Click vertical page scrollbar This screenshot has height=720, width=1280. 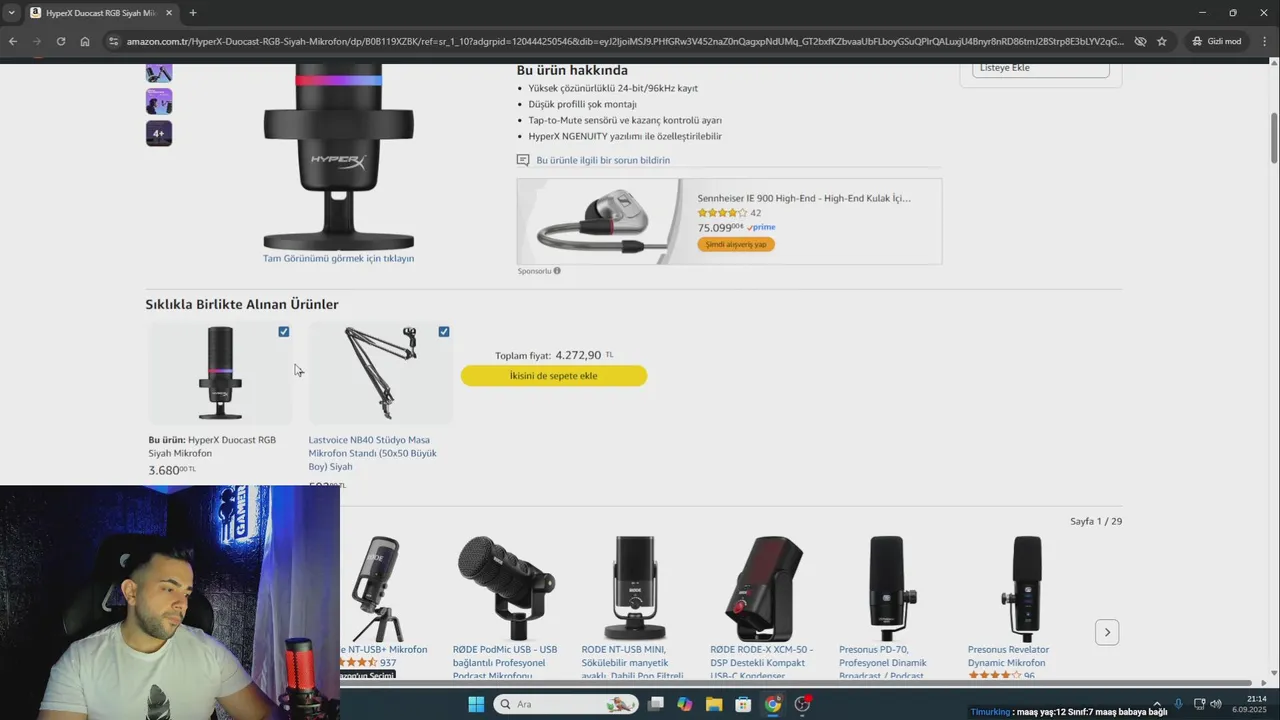[x=1274, y=139]
